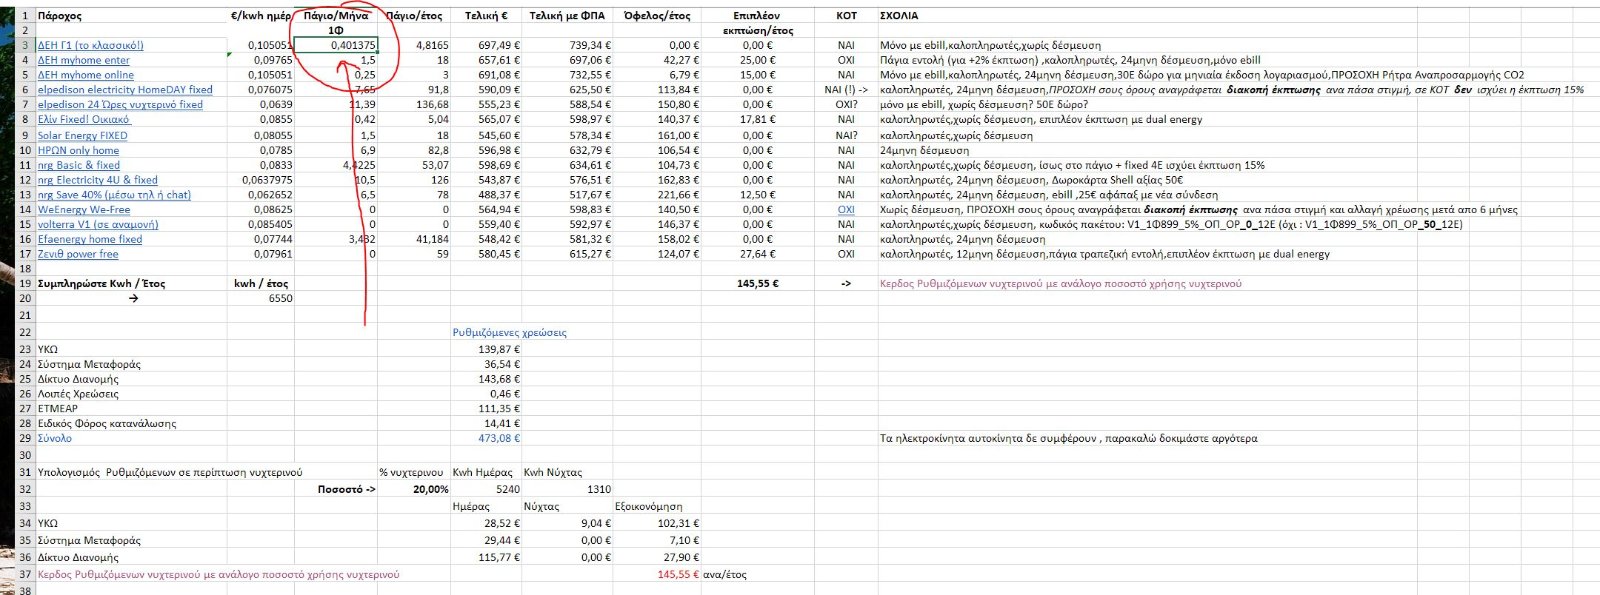Click the Όφελος/έτος header cell

click(656, 16)
